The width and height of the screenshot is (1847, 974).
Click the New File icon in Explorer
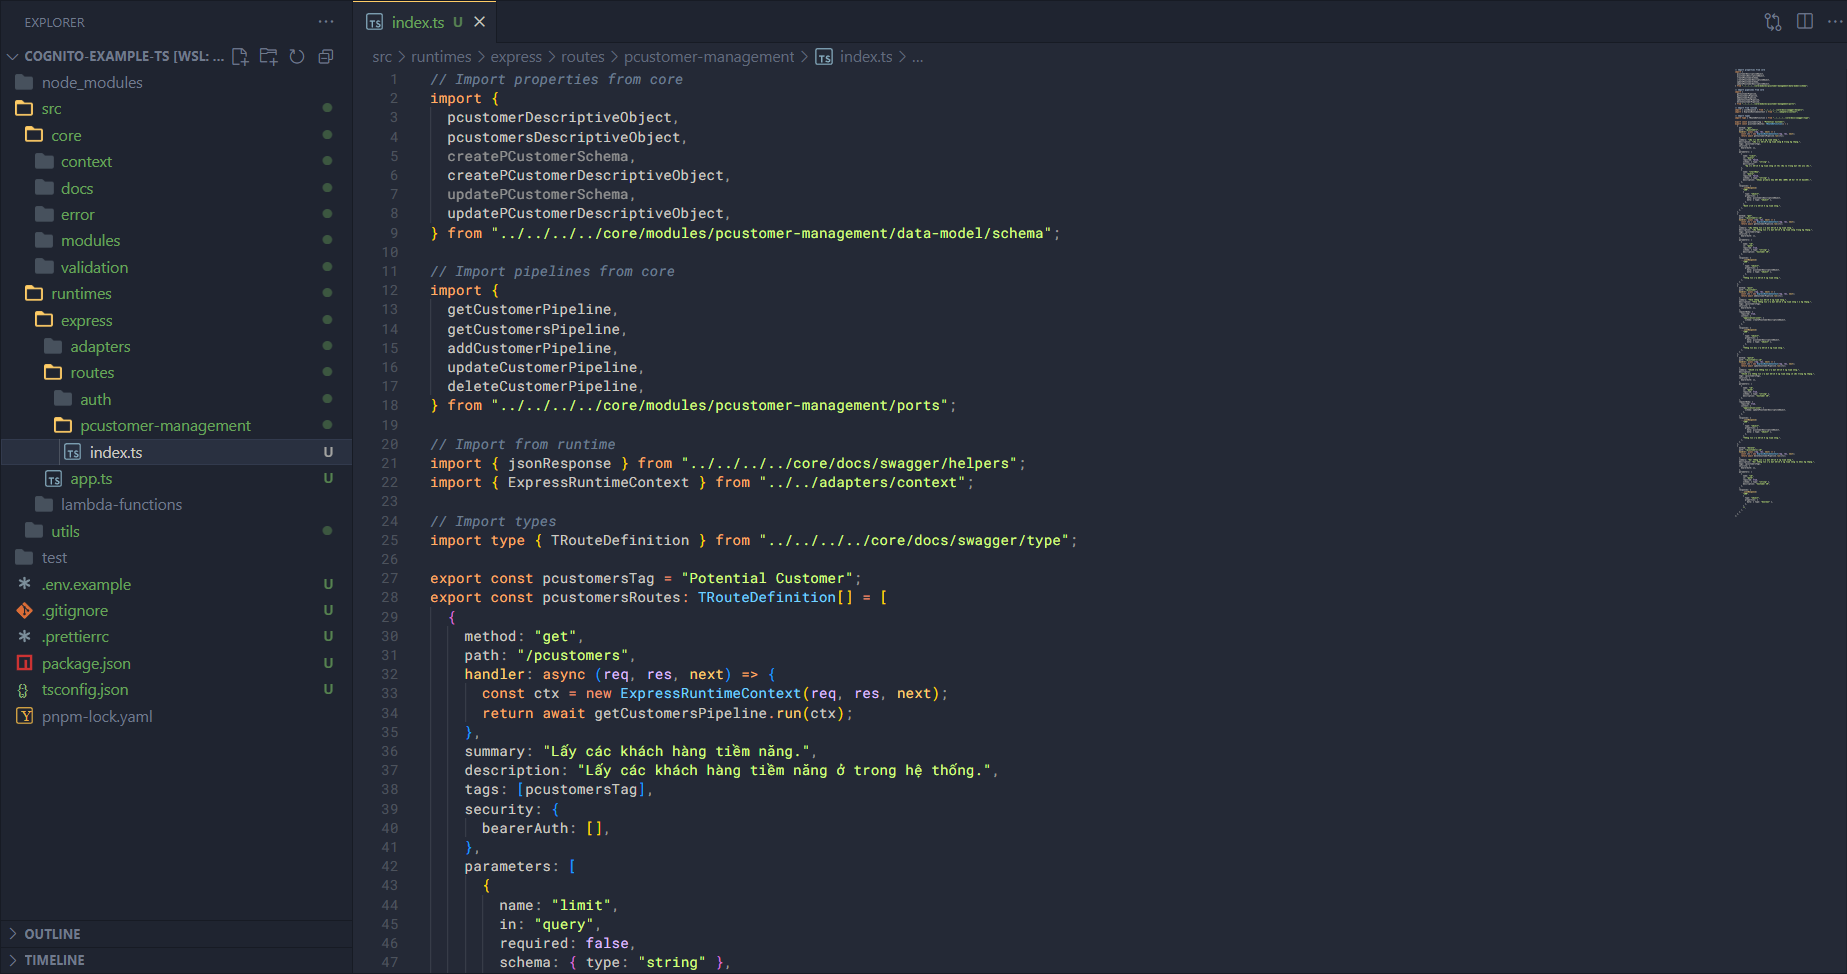240,57
